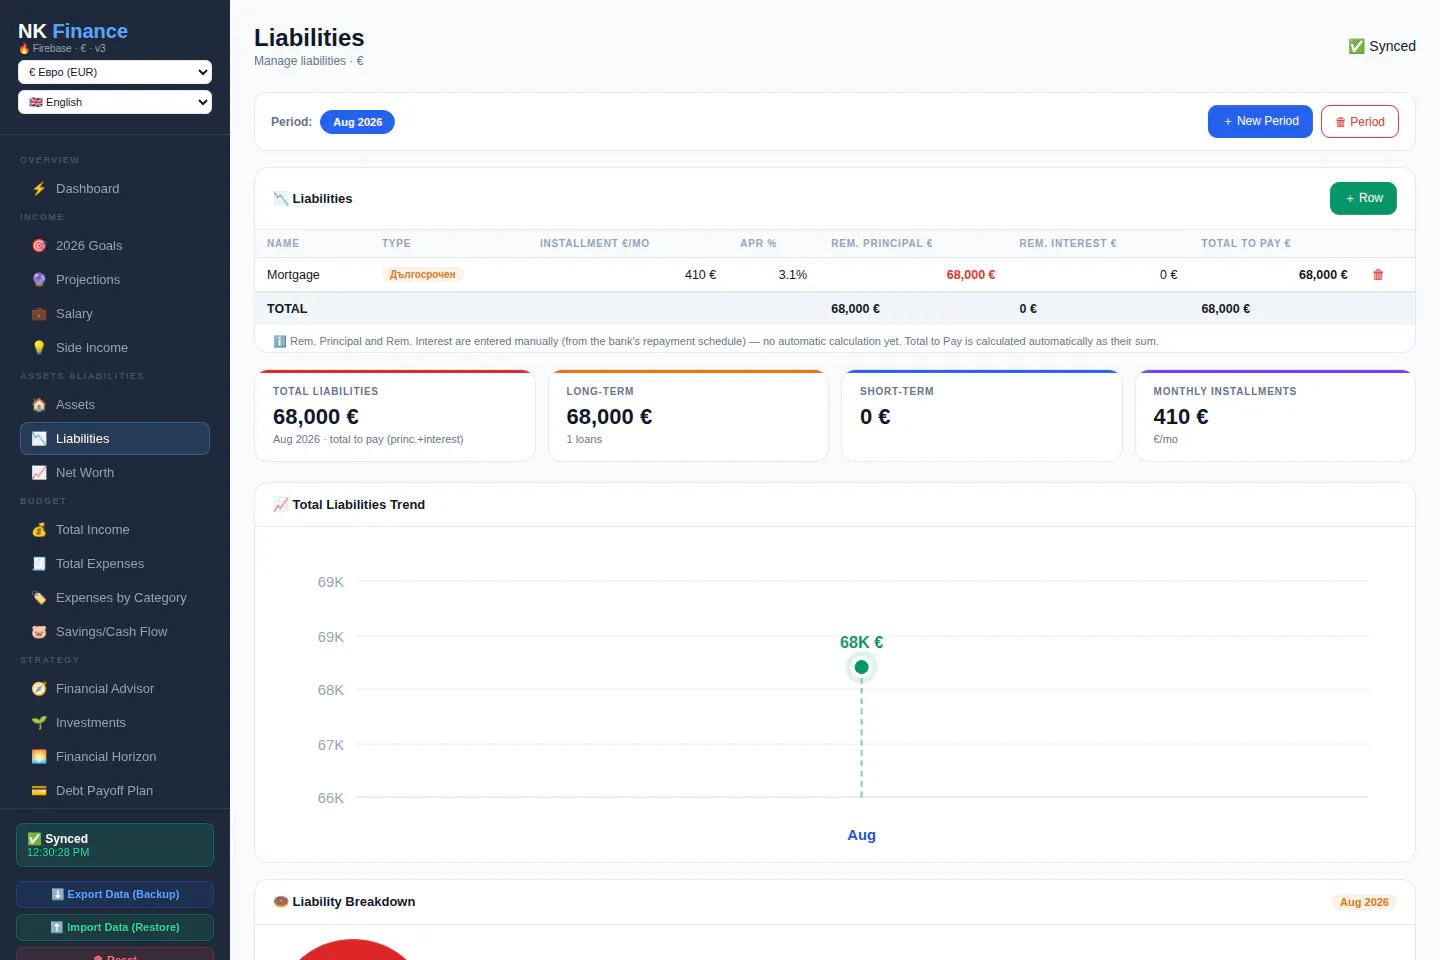Select the Aug 2026 period pill
1440x960 pixels.
[x=357, y=122]
